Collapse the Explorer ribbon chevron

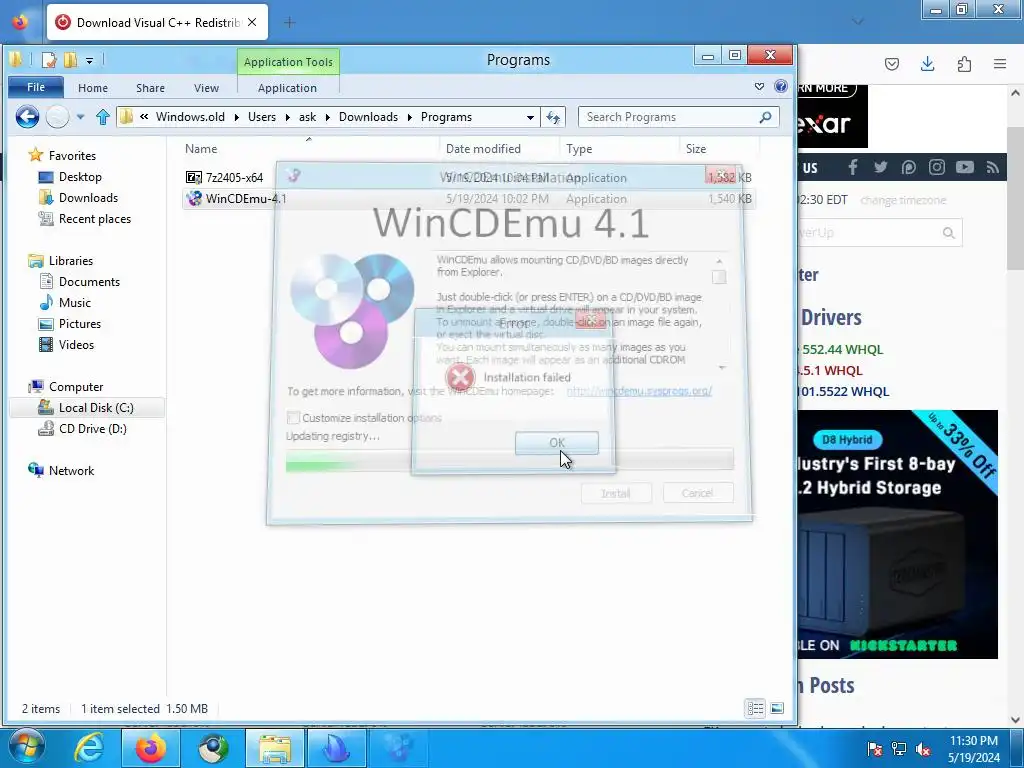pos(759,87)
